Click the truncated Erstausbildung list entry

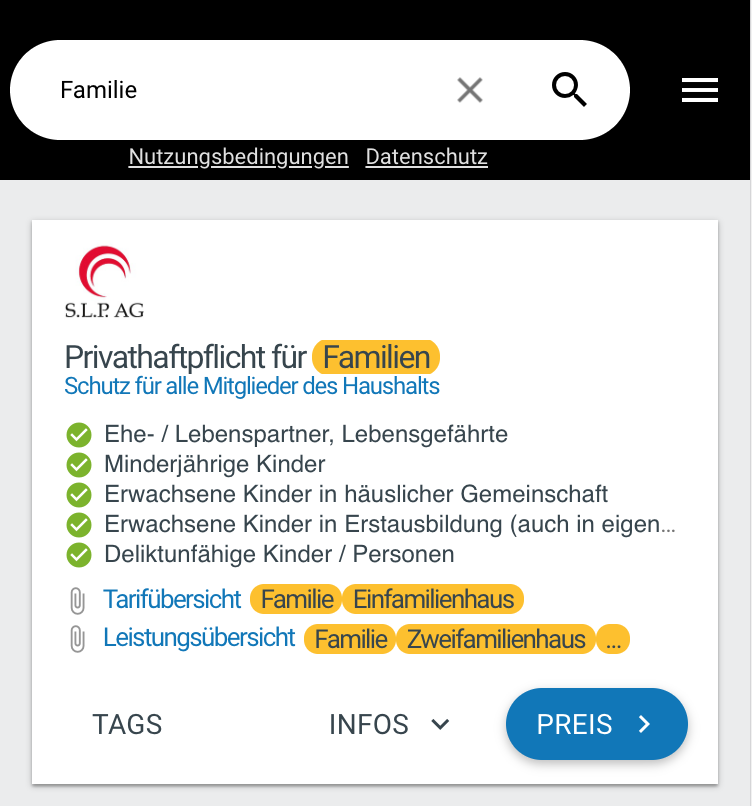390,525
